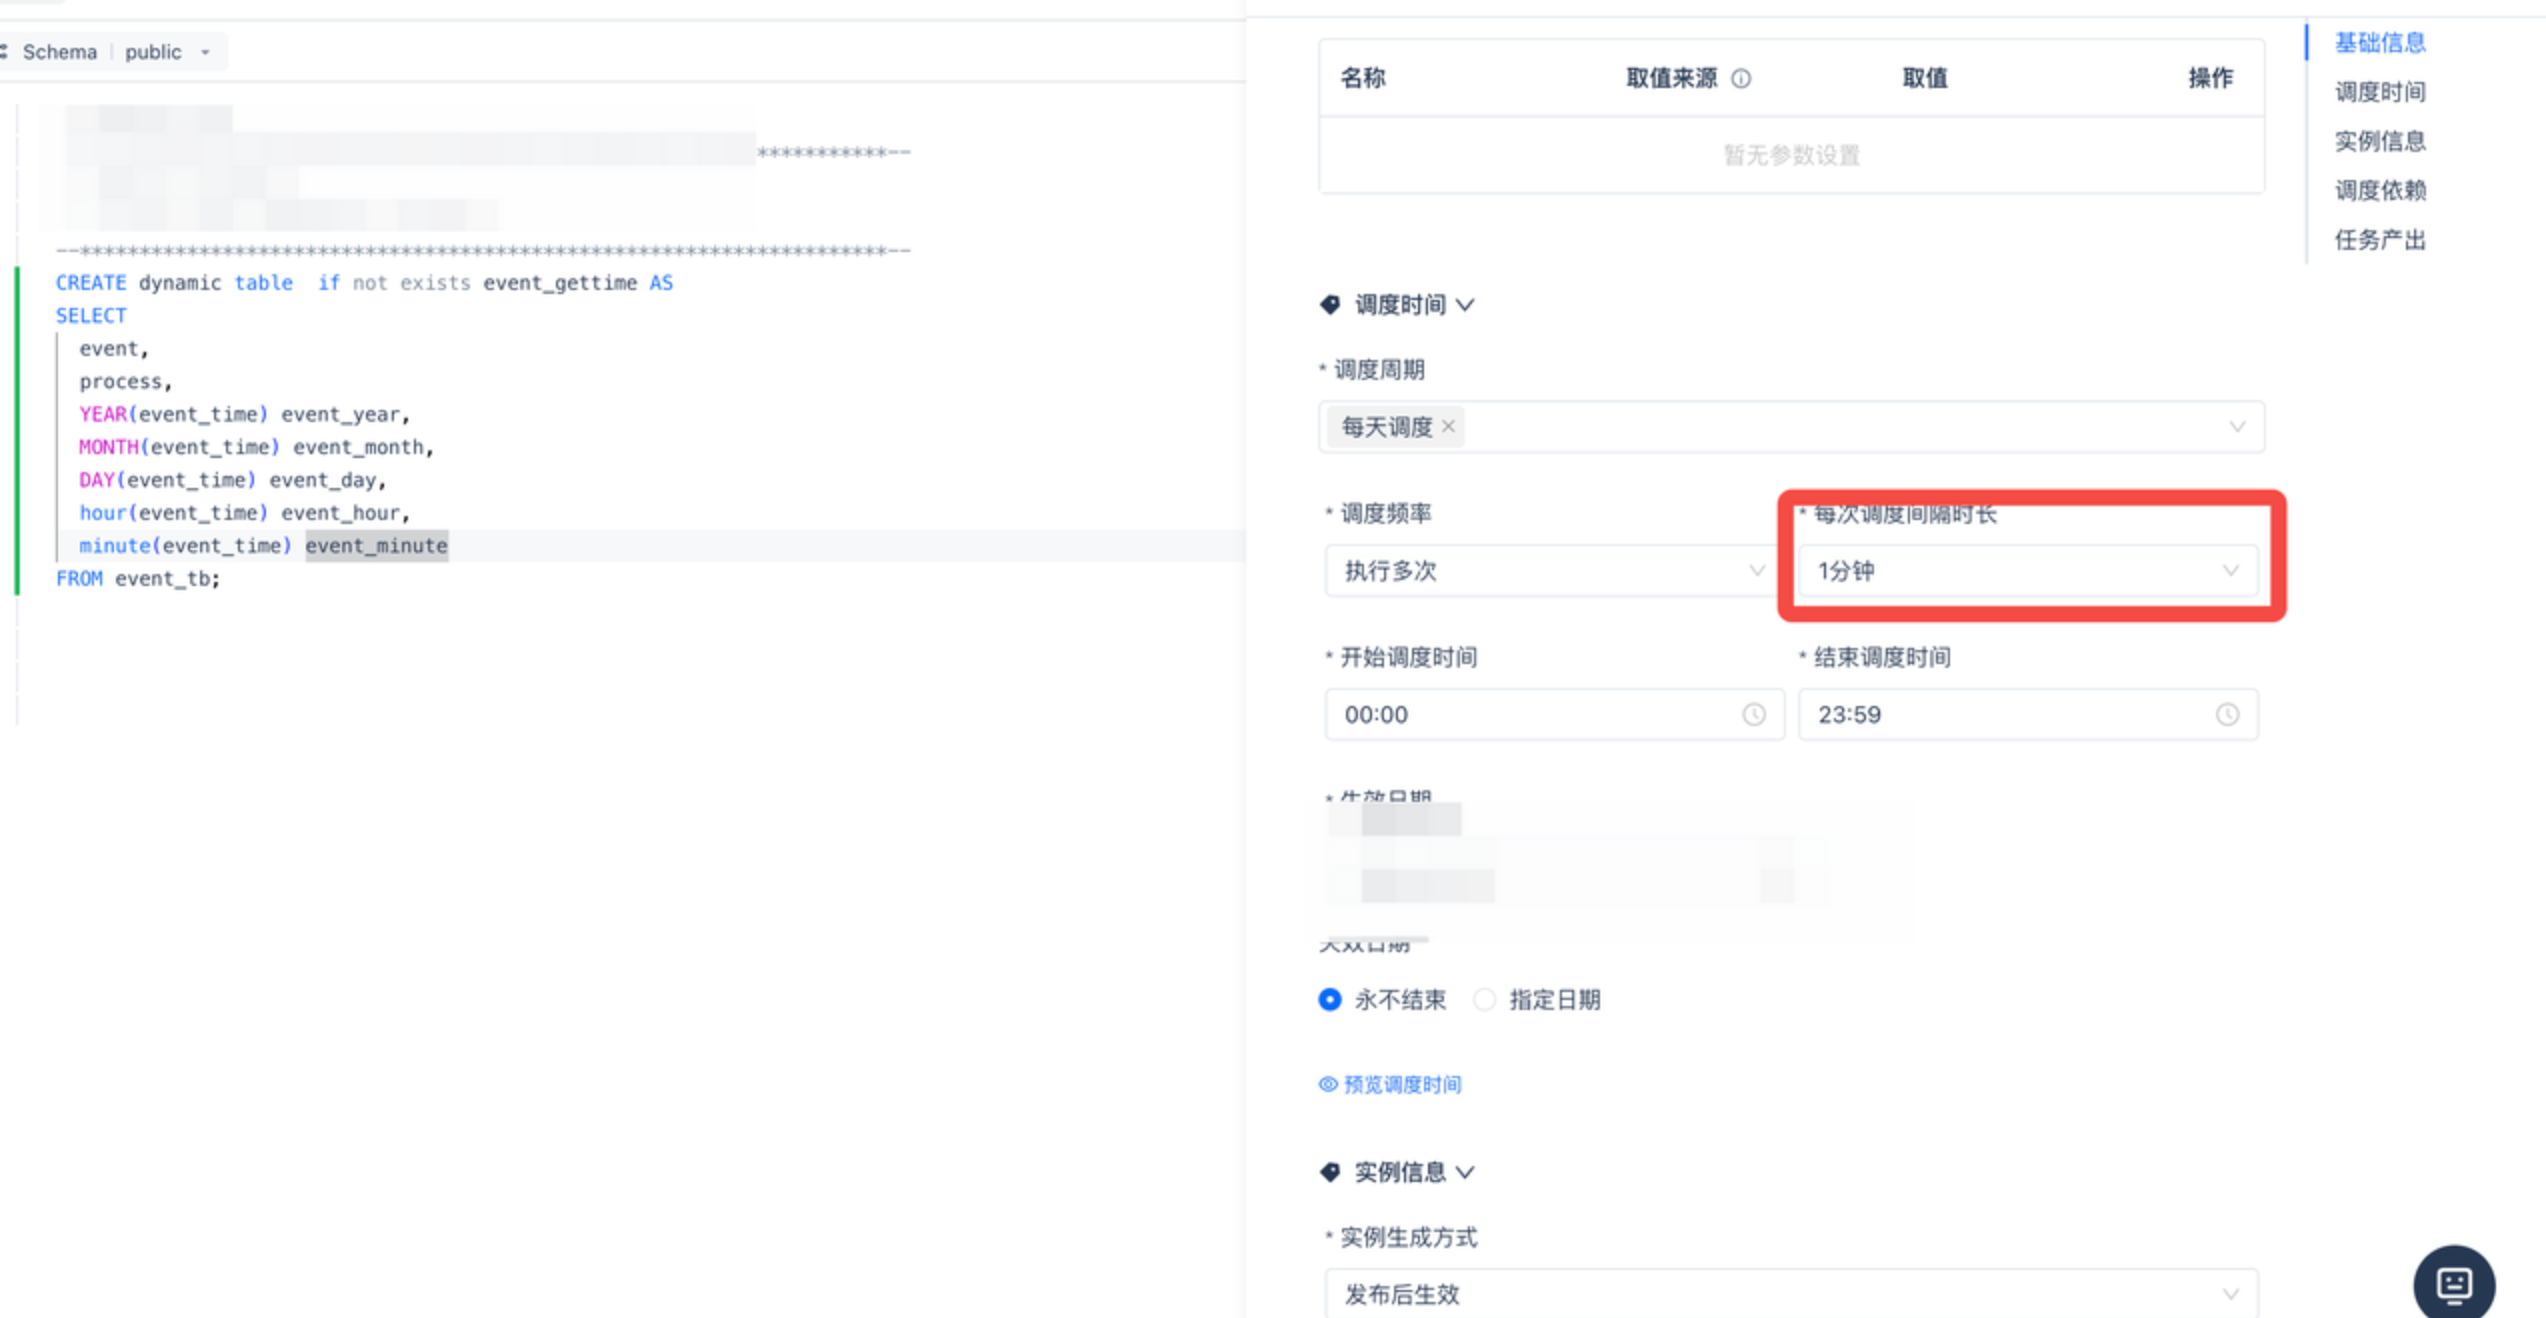Collapse the 调度时间 section
This screenshot has width=2546, height=1318.
pyautogui.click(x=1466, y=304)
